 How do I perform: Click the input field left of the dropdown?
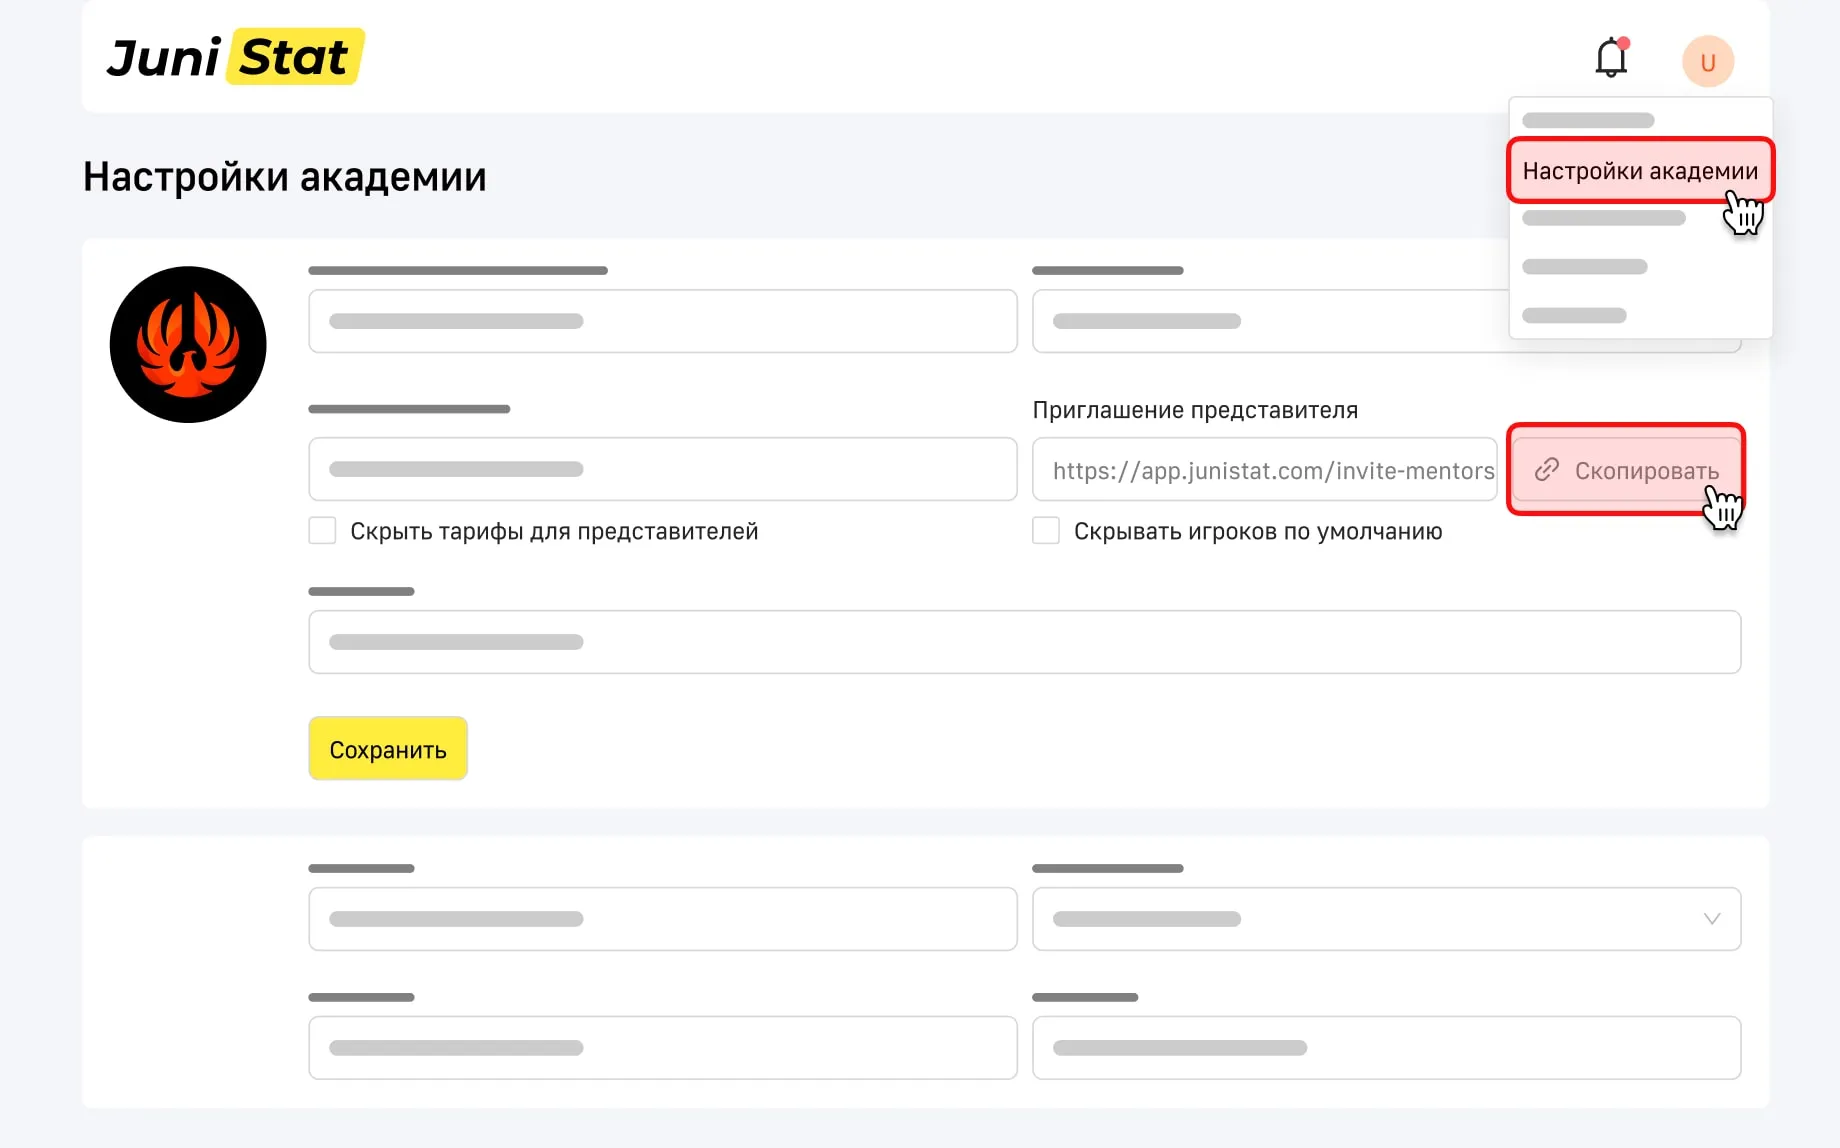pos(662,919)
